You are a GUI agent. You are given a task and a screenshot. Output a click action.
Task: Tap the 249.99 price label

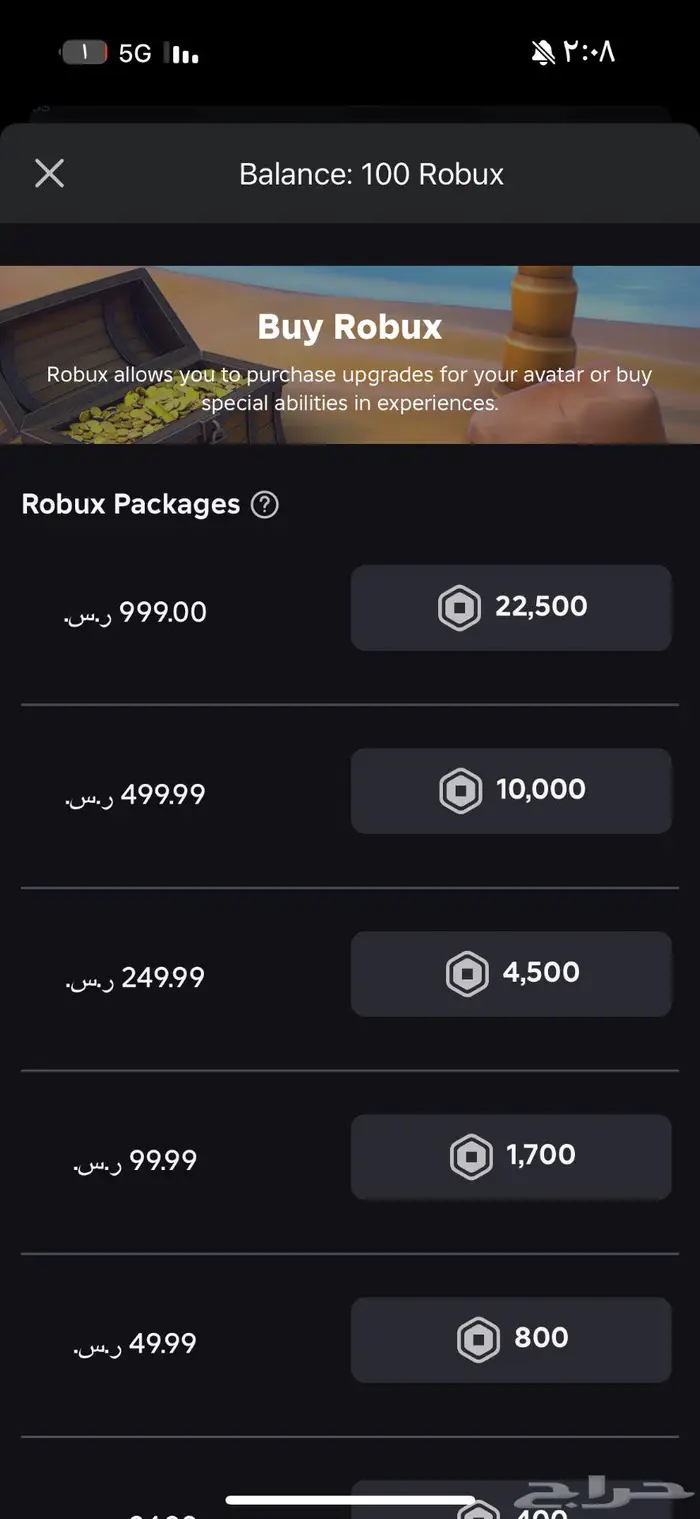(x=136, y=978)
